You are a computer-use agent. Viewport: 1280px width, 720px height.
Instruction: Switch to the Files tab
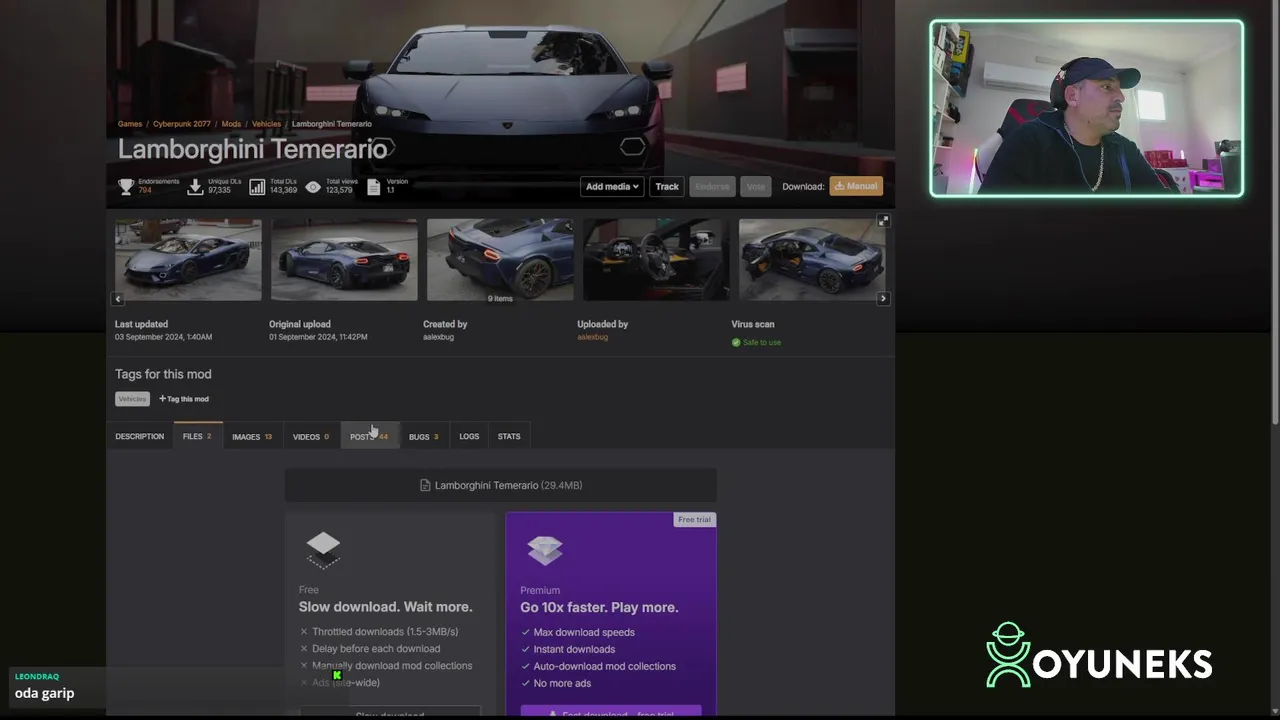pyautogui.click(x=197, y=437)
